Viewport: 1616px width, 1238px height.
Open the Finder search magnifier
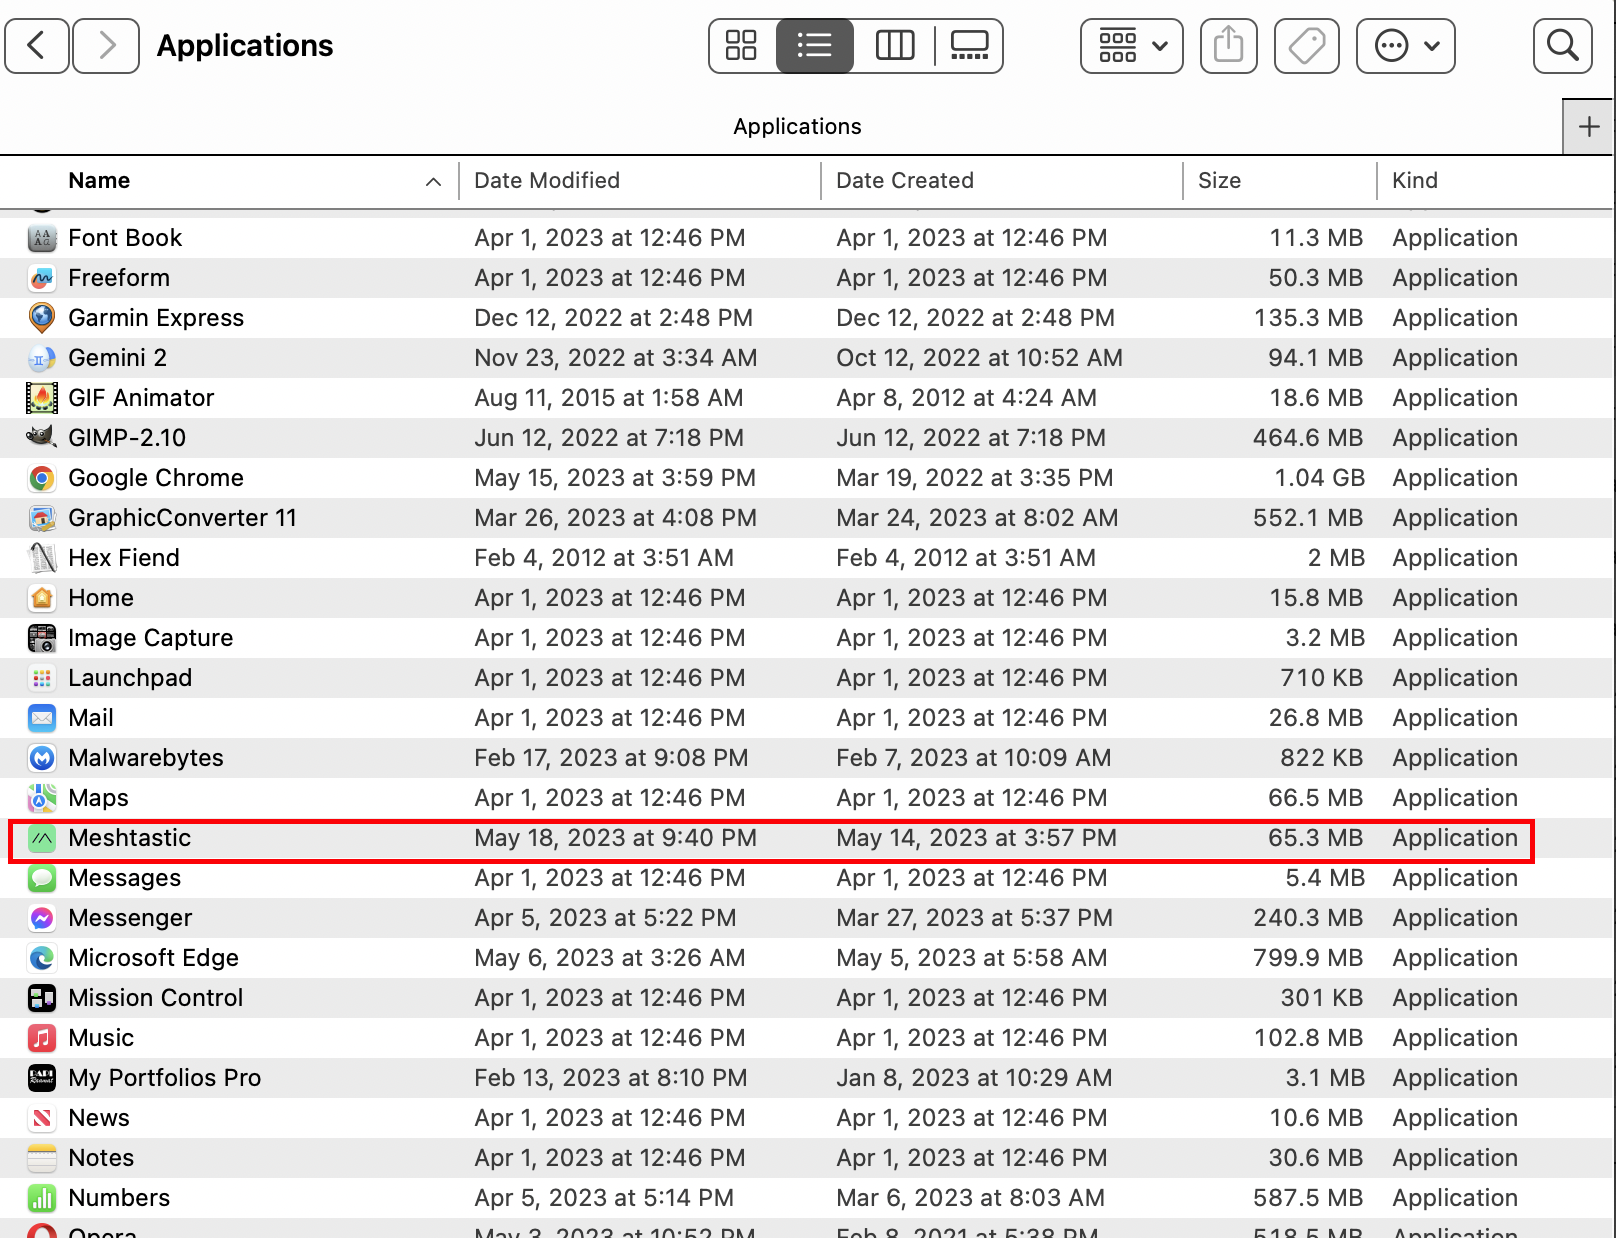(x=1563, y=46)
